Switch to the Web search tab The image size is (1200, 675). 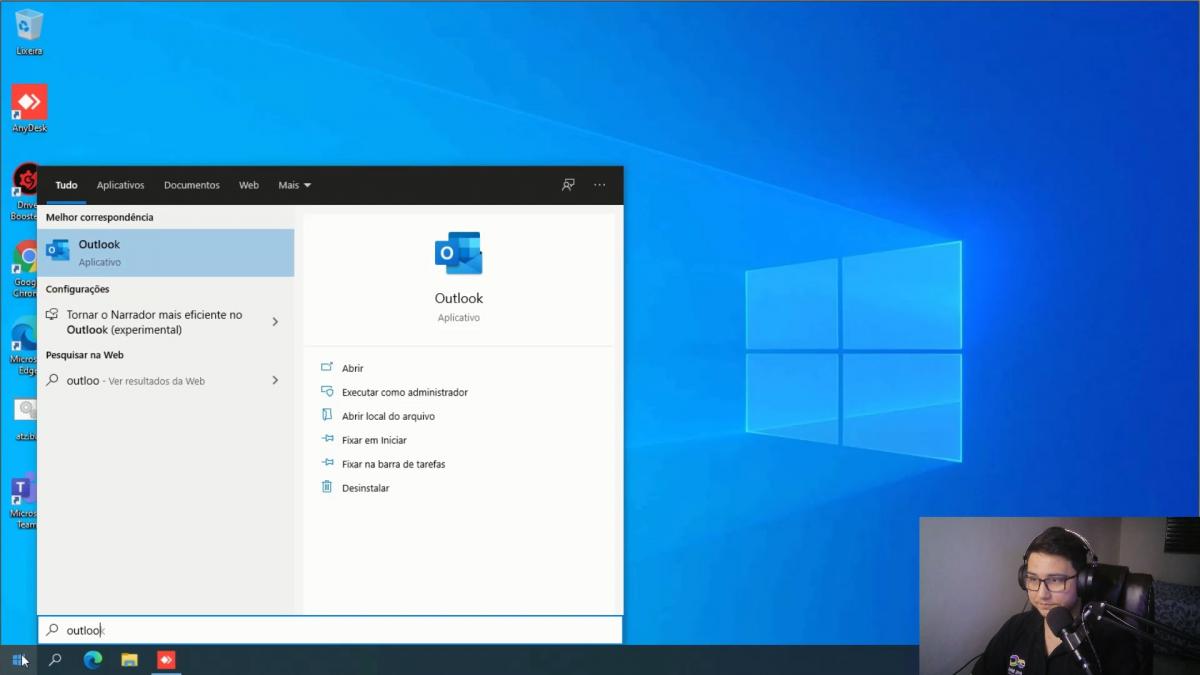(249, 185)
